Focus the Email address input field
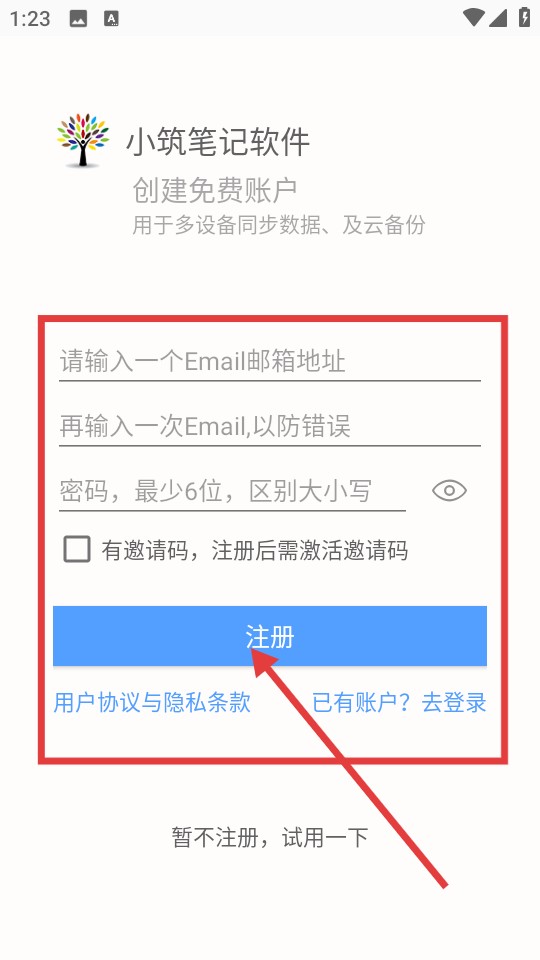Viewport: 540px width, 960px height. (269, 361)
